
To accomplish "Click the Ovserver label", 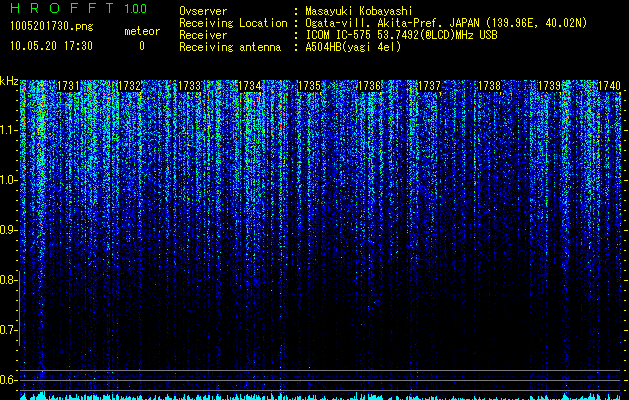I will (x=203, y=11).
